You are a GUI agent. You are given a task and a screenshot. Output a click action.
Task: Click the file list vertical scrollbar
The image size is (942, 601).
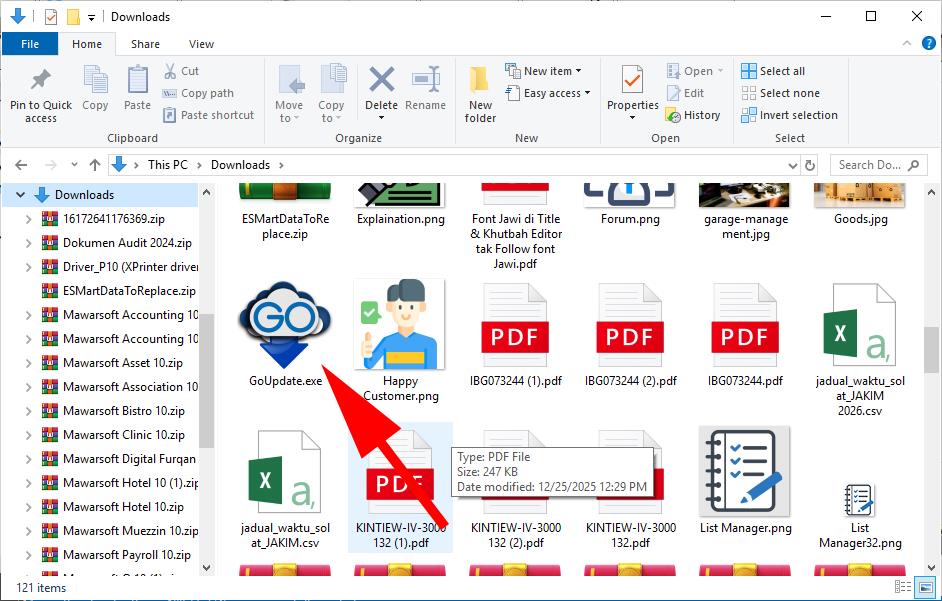click(932, 350)
